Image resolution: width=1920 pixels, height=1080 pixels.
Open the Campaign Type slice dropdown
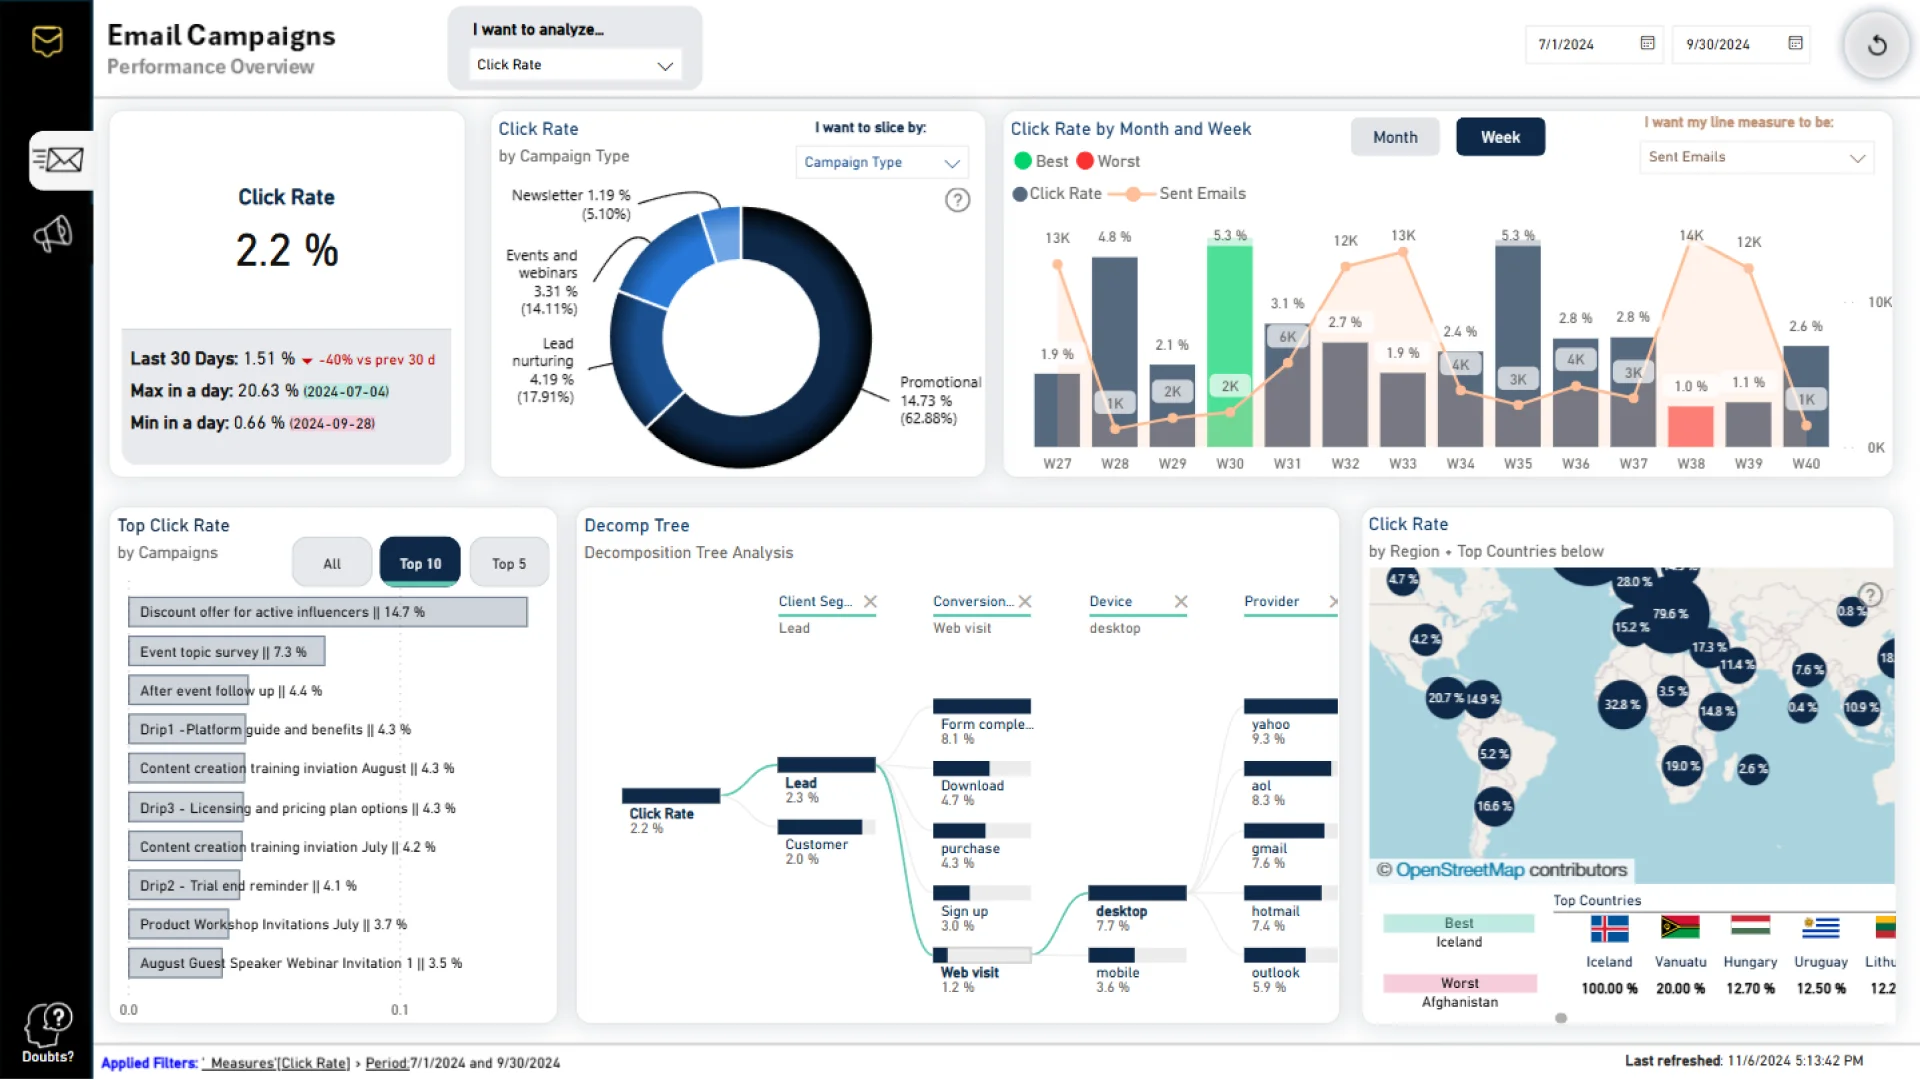(881, 162)
